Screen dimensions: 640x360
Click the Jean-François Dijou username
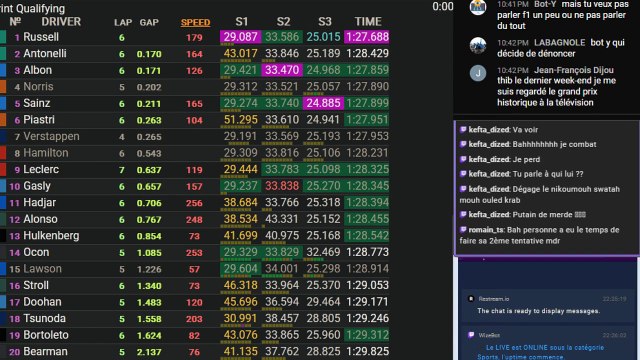574,70
